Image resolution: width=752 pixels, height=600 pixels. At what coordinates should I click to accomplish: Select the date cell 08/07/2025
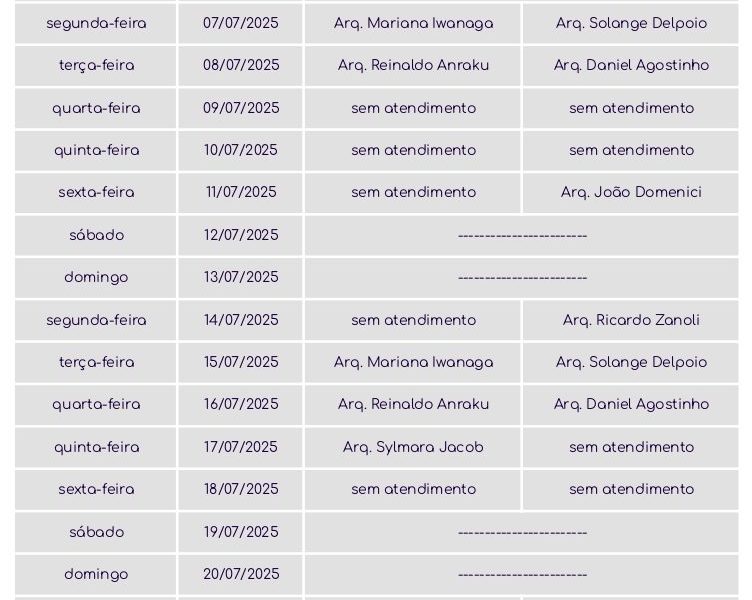pos(240,65)
